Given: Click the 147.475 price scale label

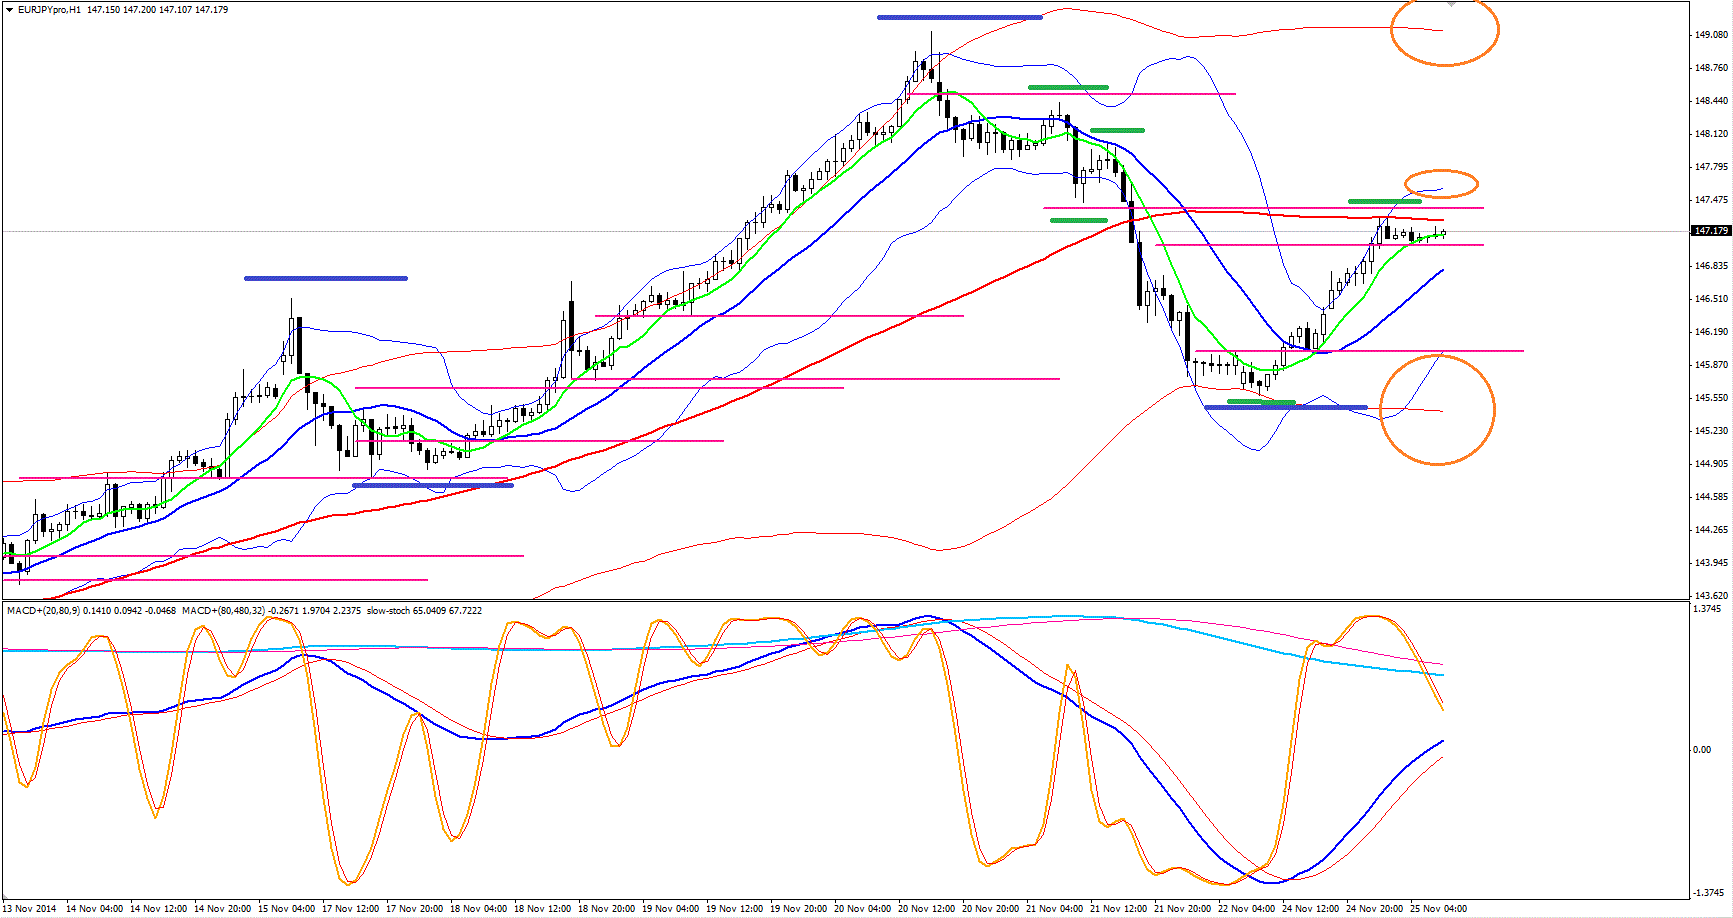Looking at the screenshot, I should (x=1711, y=200).
